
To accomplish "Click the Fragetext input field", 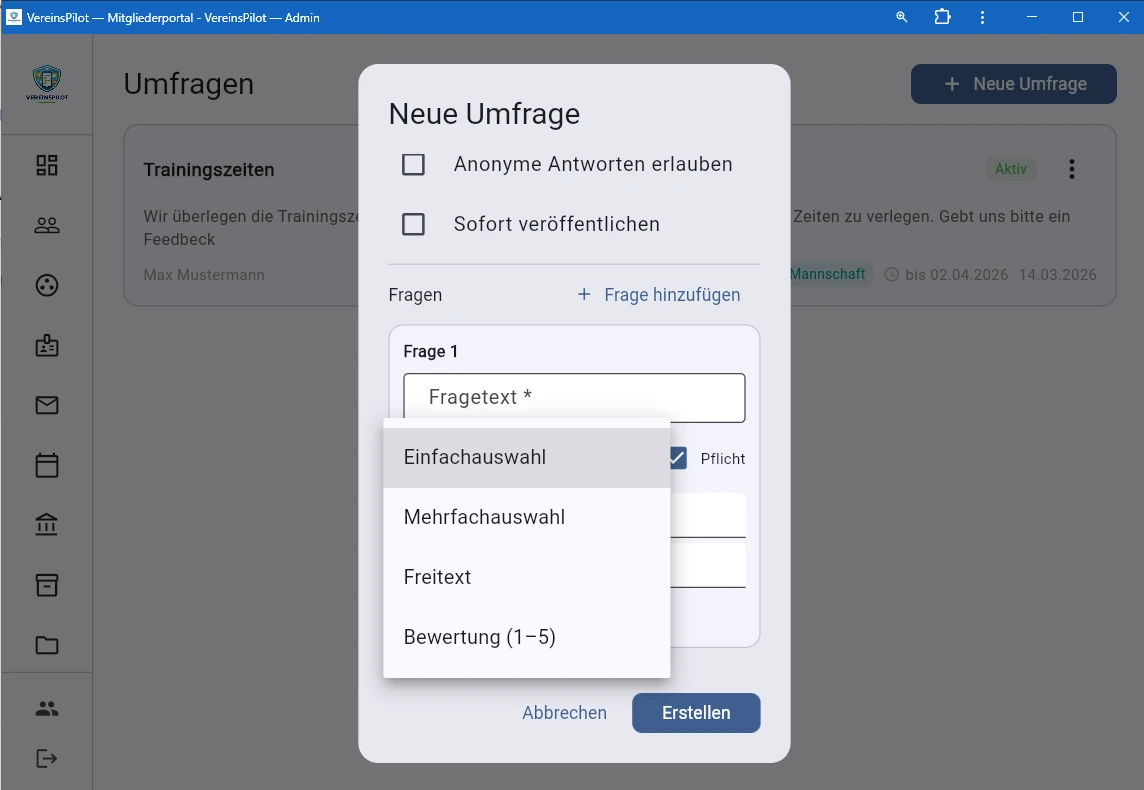I will pos(574,397).
